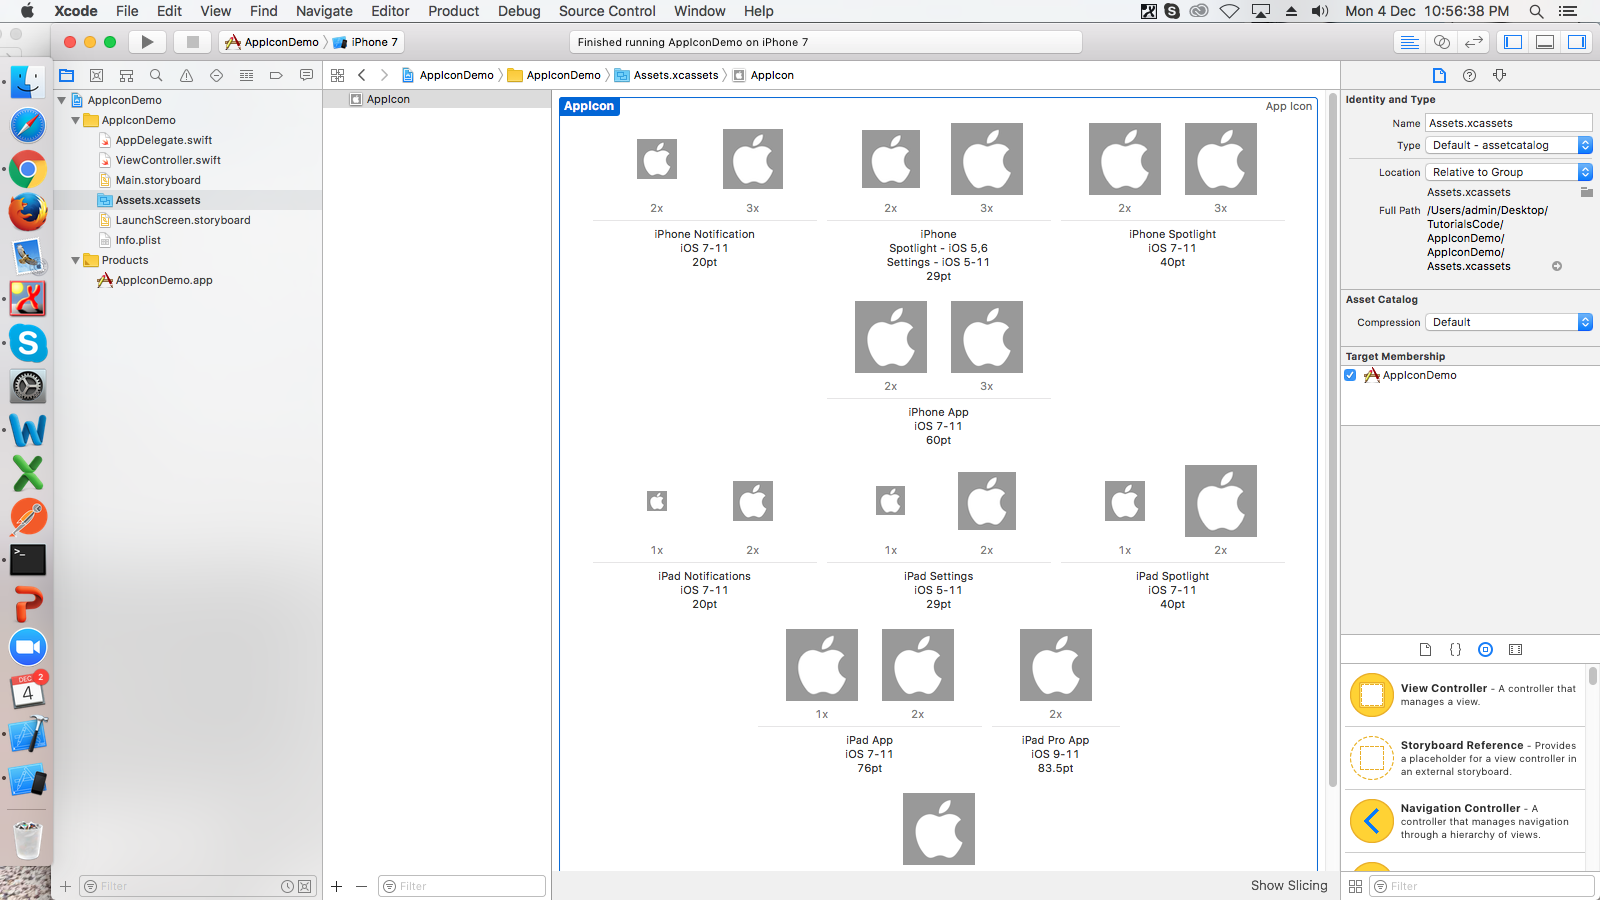This screenshot has width=1600, height=900.
Task: Reveal Assets.xcassets full path in Finder
Action: (1557, 266)
